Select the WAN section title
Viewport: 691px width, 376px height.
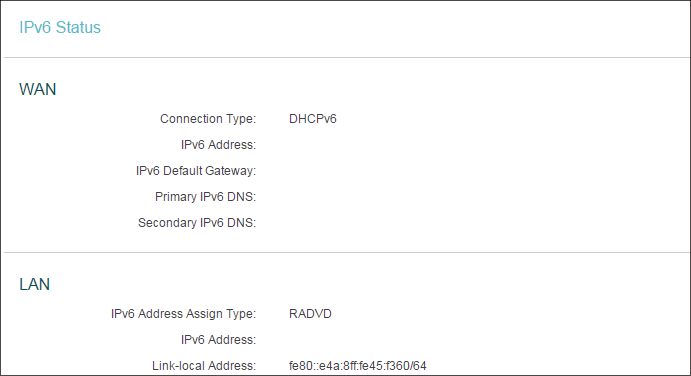(37, 89)
